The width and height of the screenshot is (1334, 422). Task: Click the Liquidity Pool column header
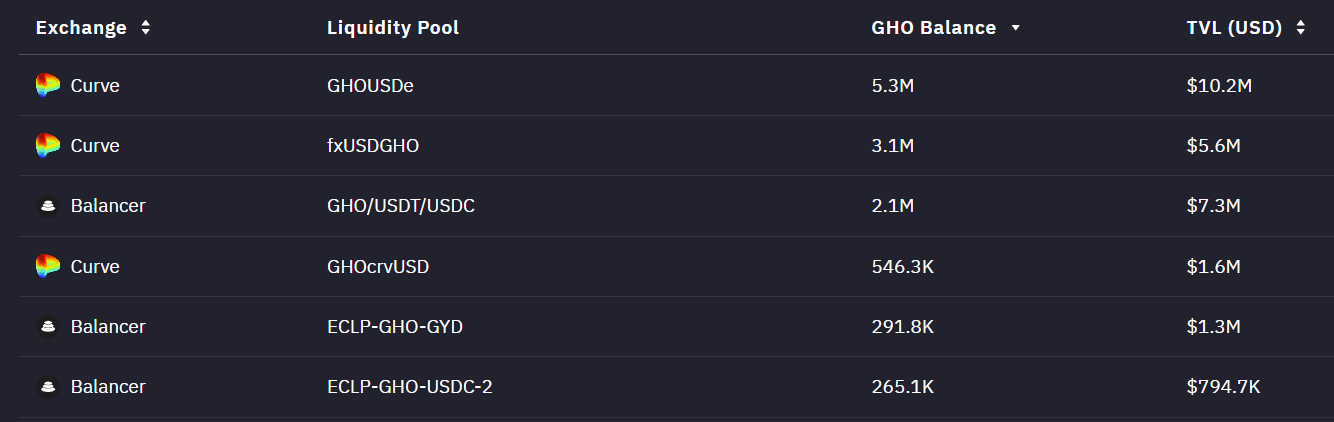(393, 28)
